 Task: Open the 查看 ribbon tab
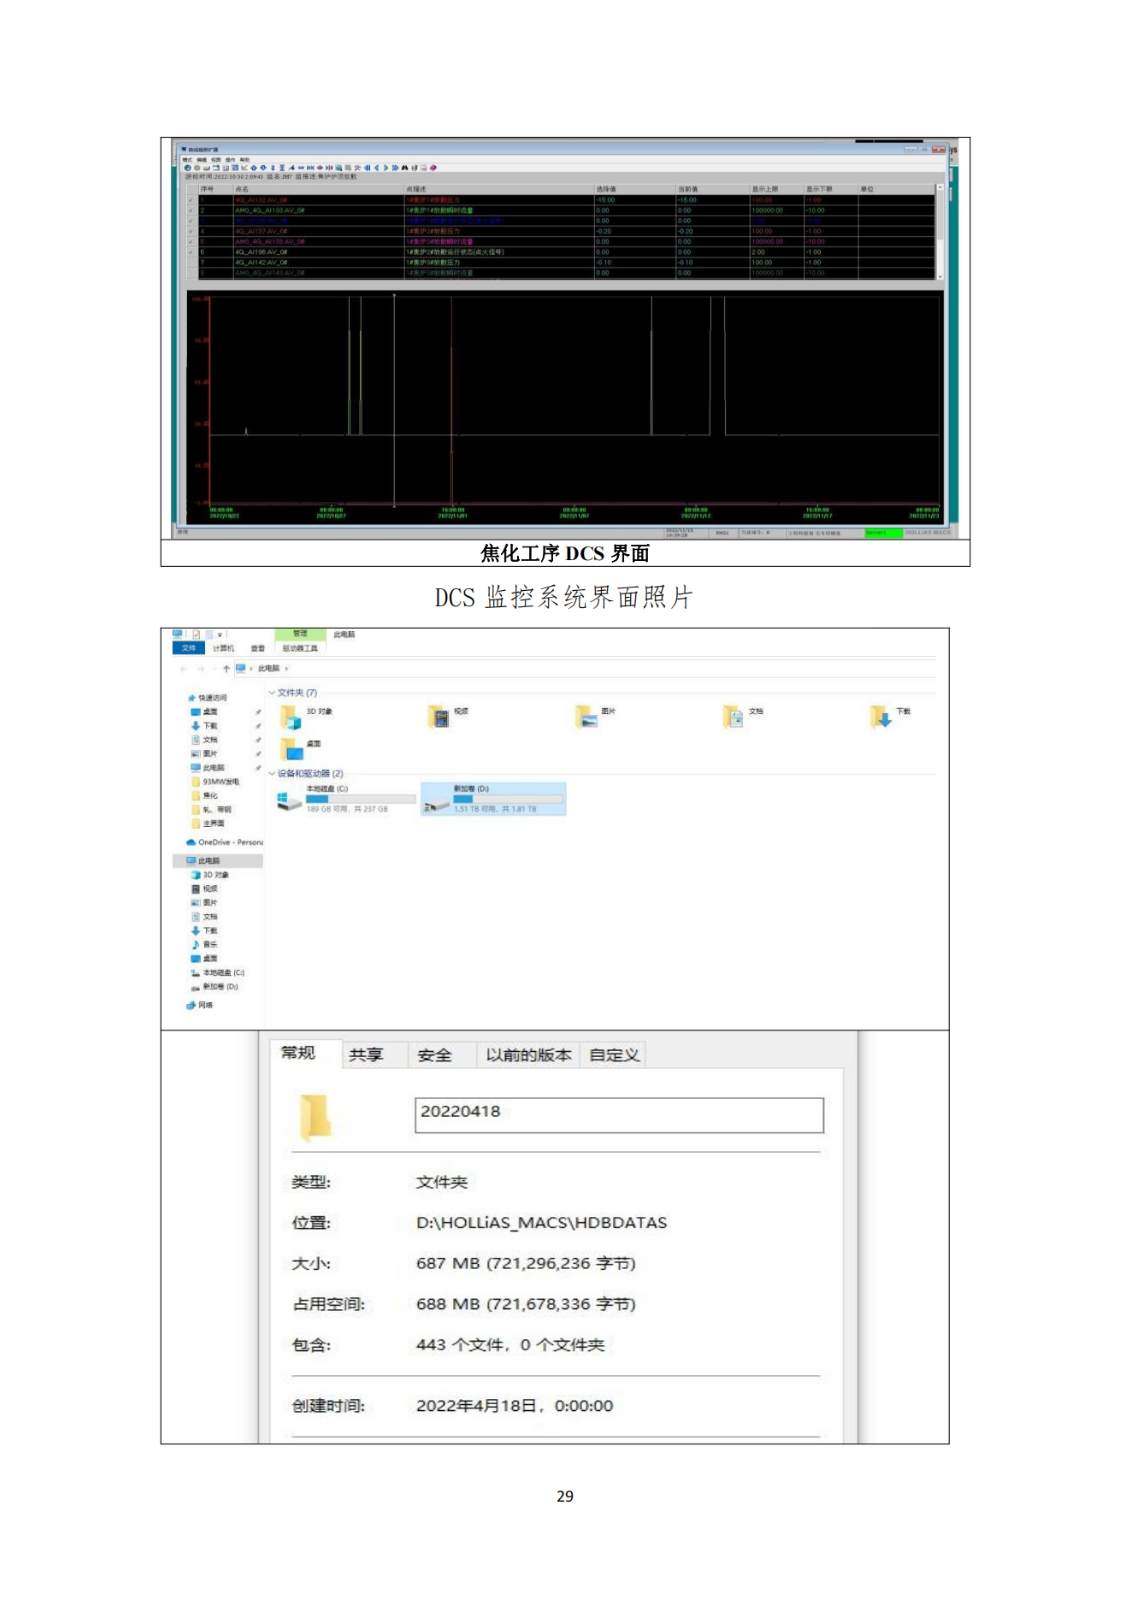[257, 648]
